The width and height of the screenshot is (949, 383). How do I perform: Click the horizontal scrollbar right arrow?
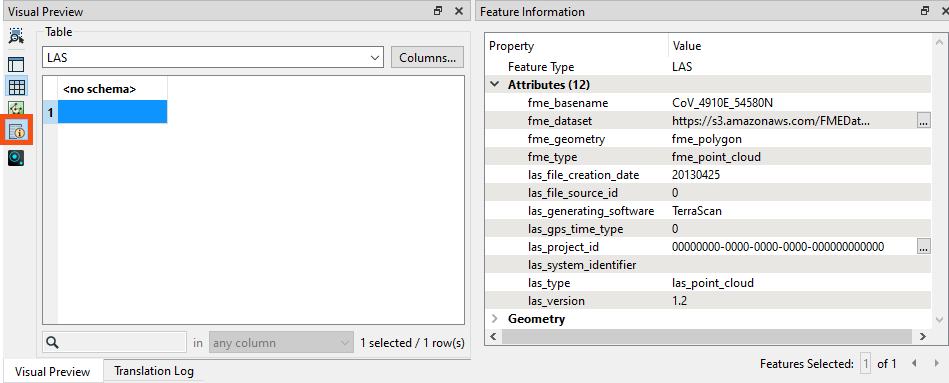[x=923, y=336]
